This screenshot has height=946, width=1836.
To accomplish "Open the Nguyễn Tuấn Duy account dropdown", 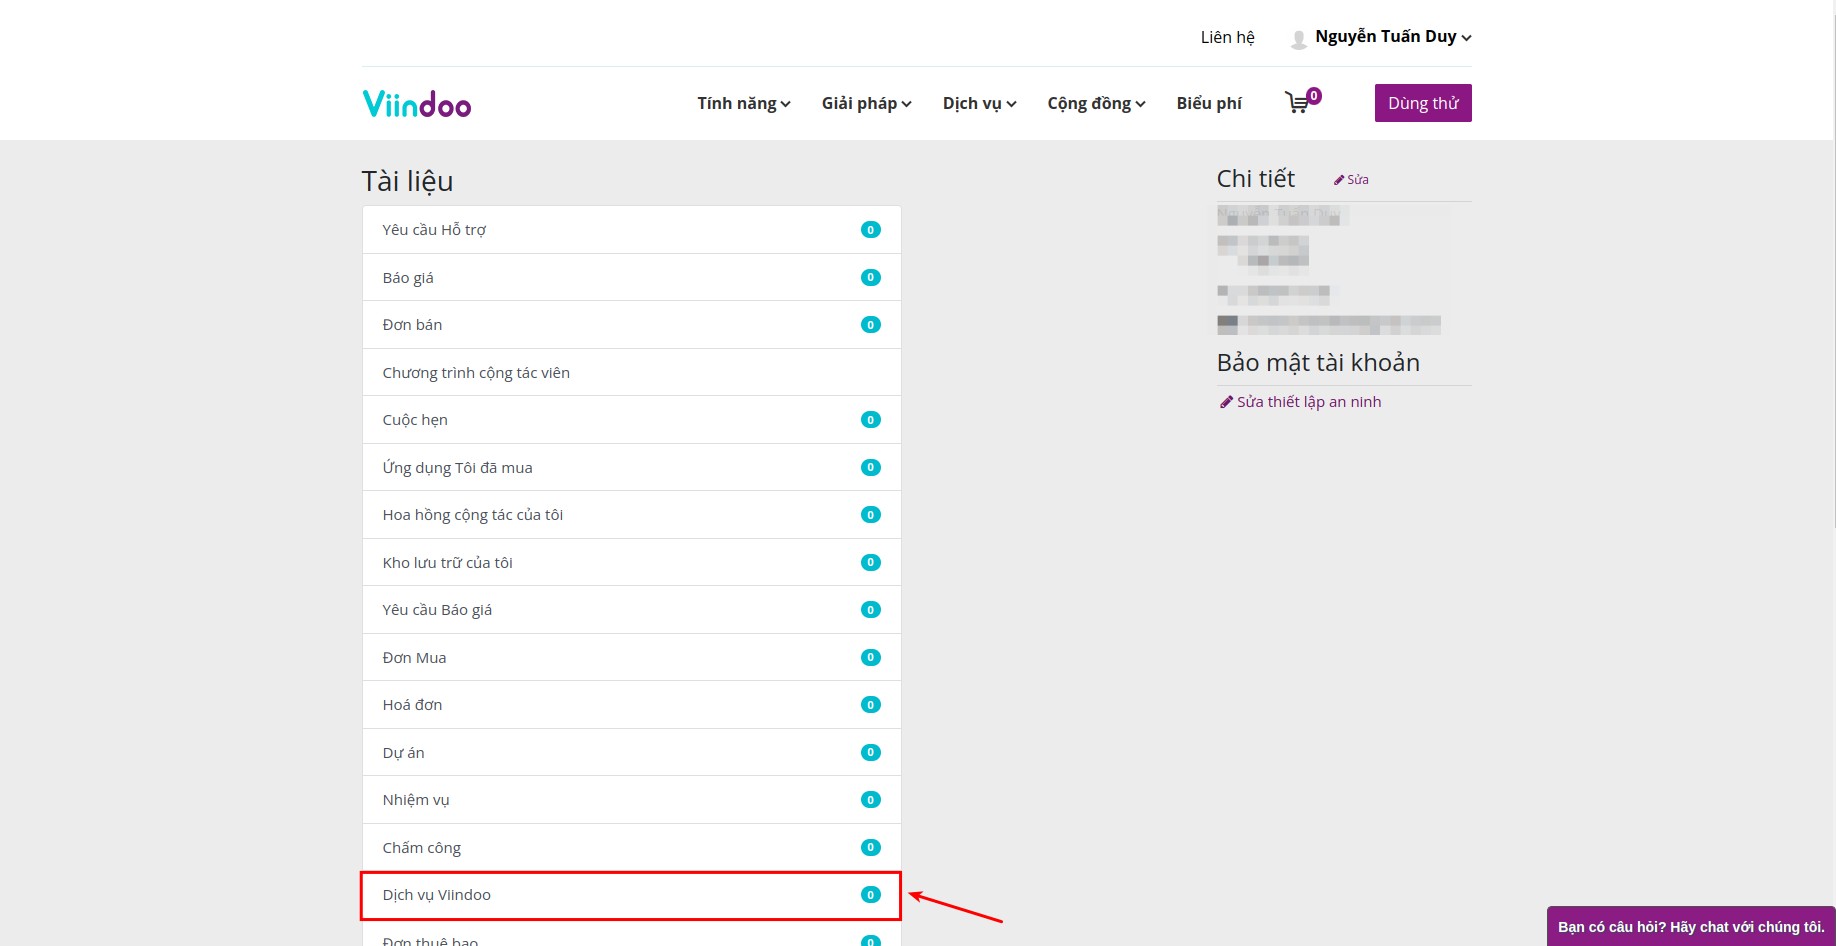I will point(1392,37).
